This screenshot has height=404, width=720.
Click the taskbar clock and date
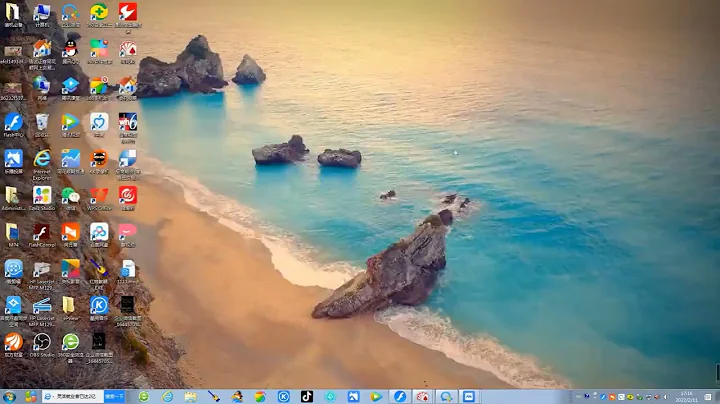pos(686,397)
